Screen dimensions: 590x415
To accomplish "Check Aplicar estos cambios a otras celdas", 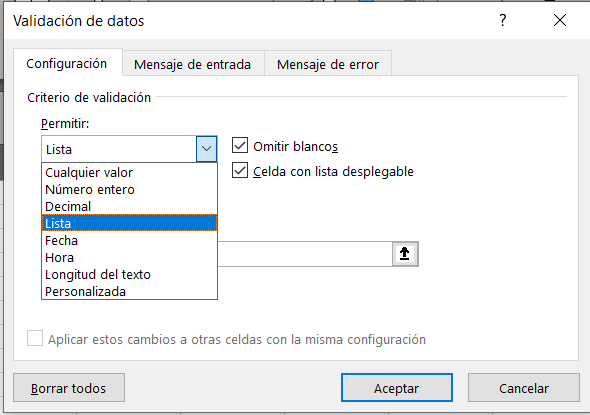I will [x=35, y=338].
